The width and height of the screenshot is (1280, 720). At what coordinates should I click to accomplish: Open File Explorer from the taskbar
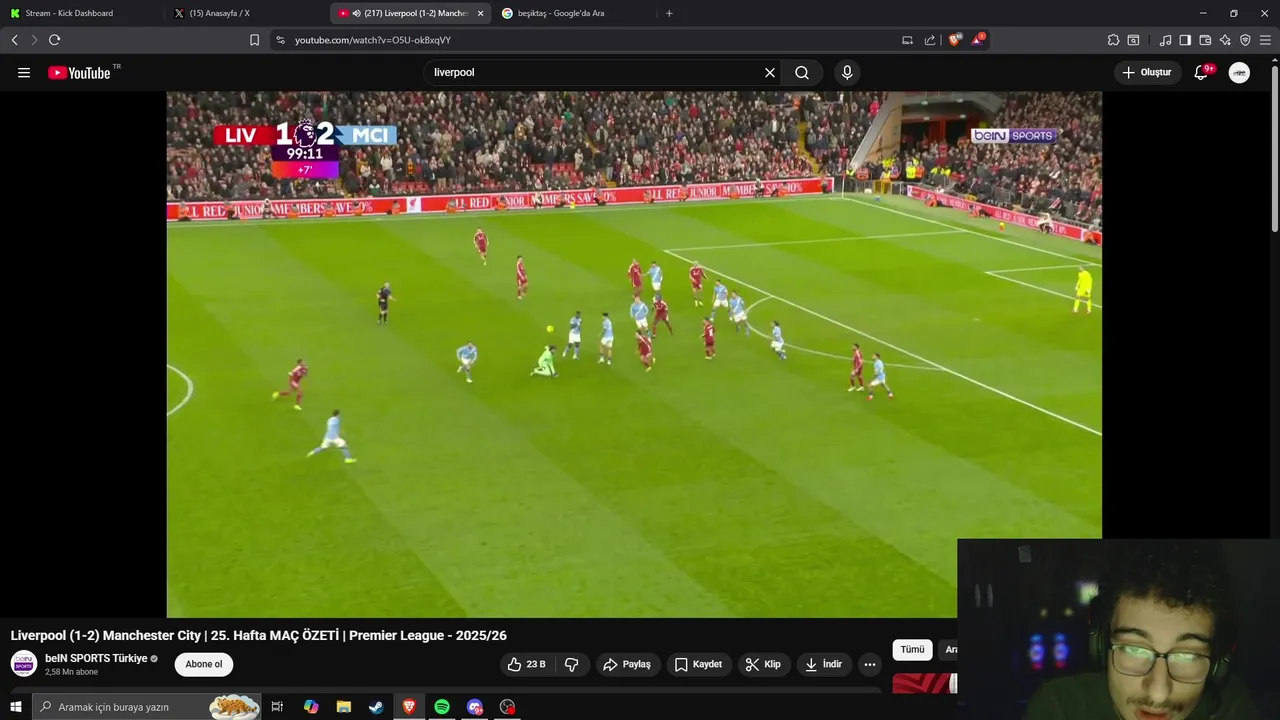coord(343,707)
